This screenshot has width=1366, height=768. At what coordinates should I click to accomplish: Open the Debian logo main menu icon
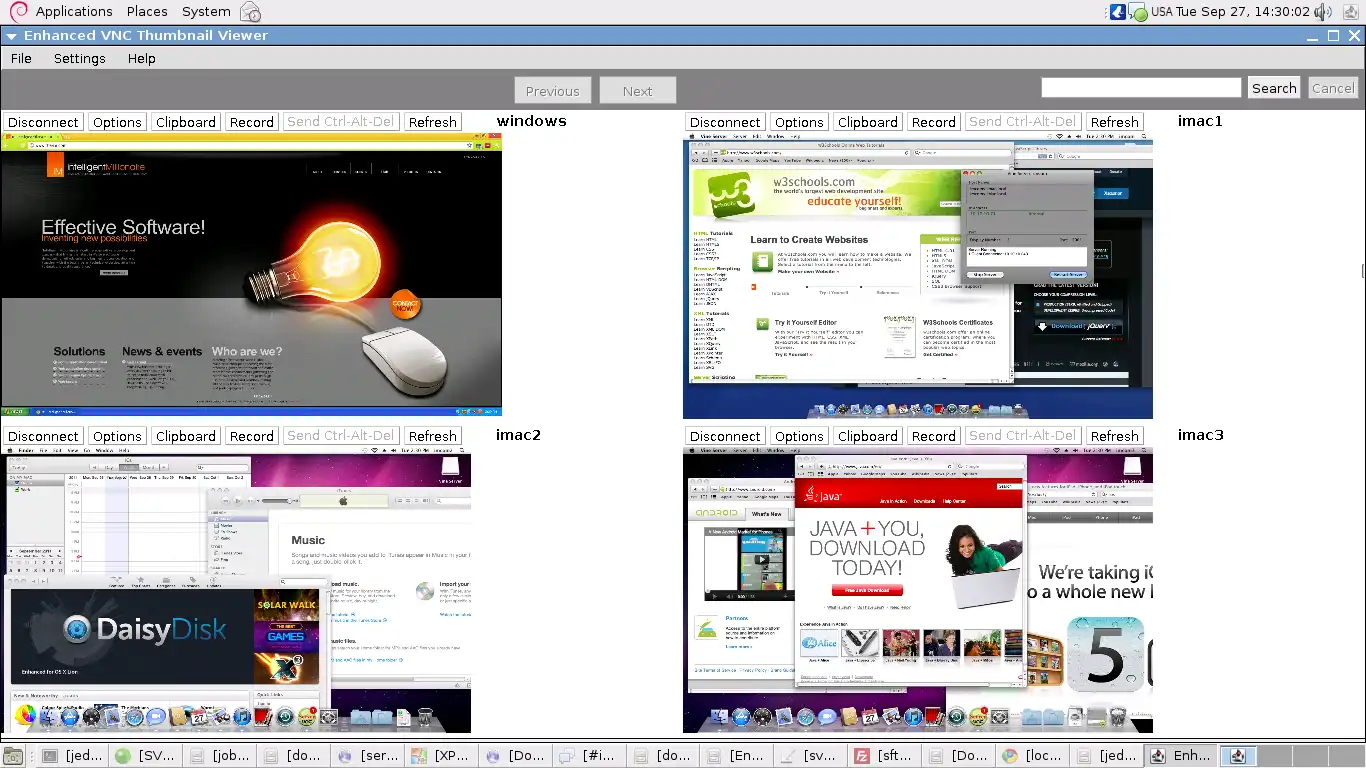tap(18, 12)
